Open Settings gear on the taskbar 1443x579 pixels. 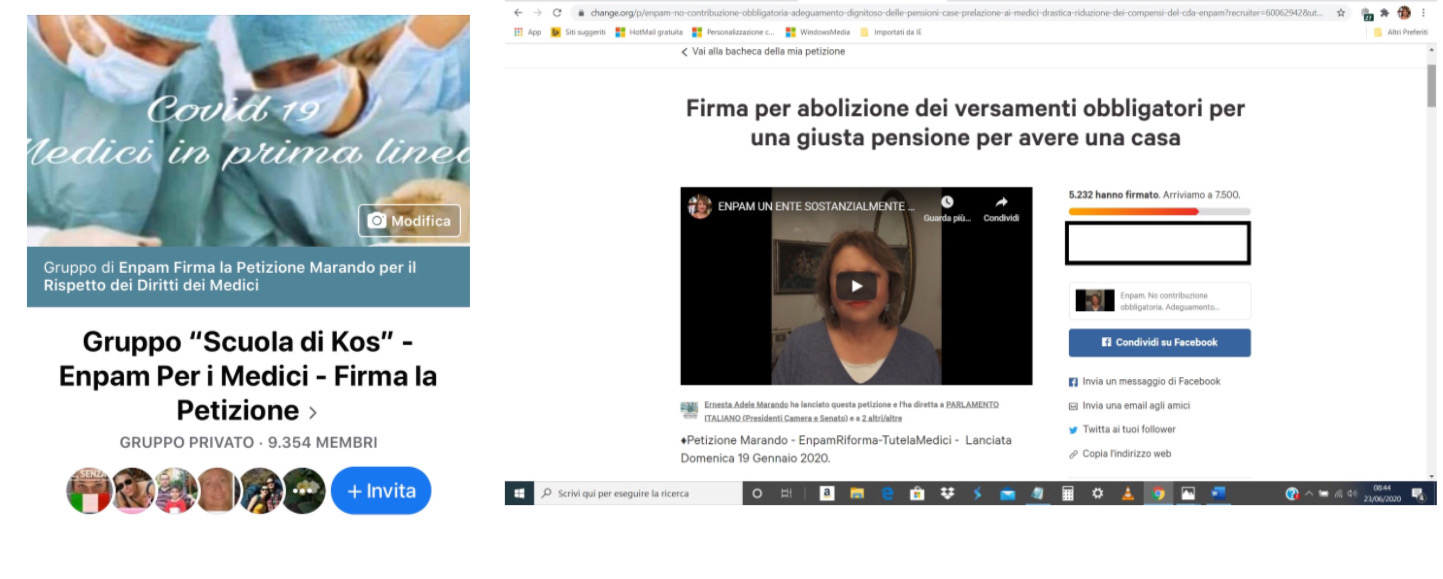pyautogui.click(x=1098, y=493)
